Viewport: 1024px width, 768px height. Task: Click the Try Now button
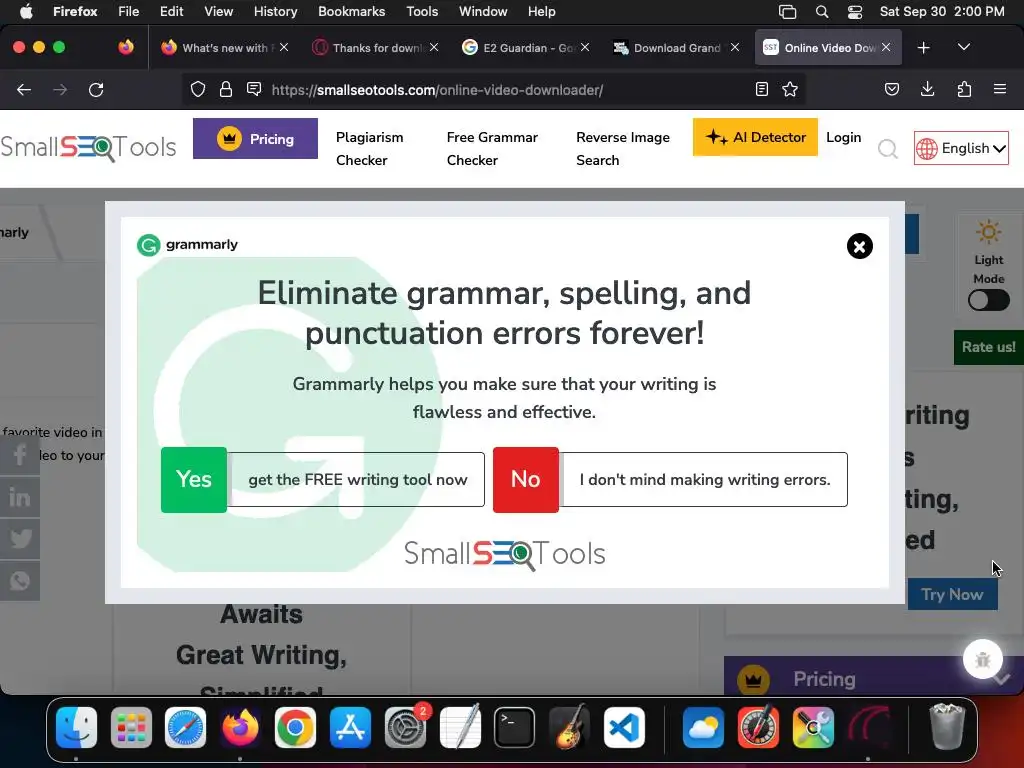952,594
